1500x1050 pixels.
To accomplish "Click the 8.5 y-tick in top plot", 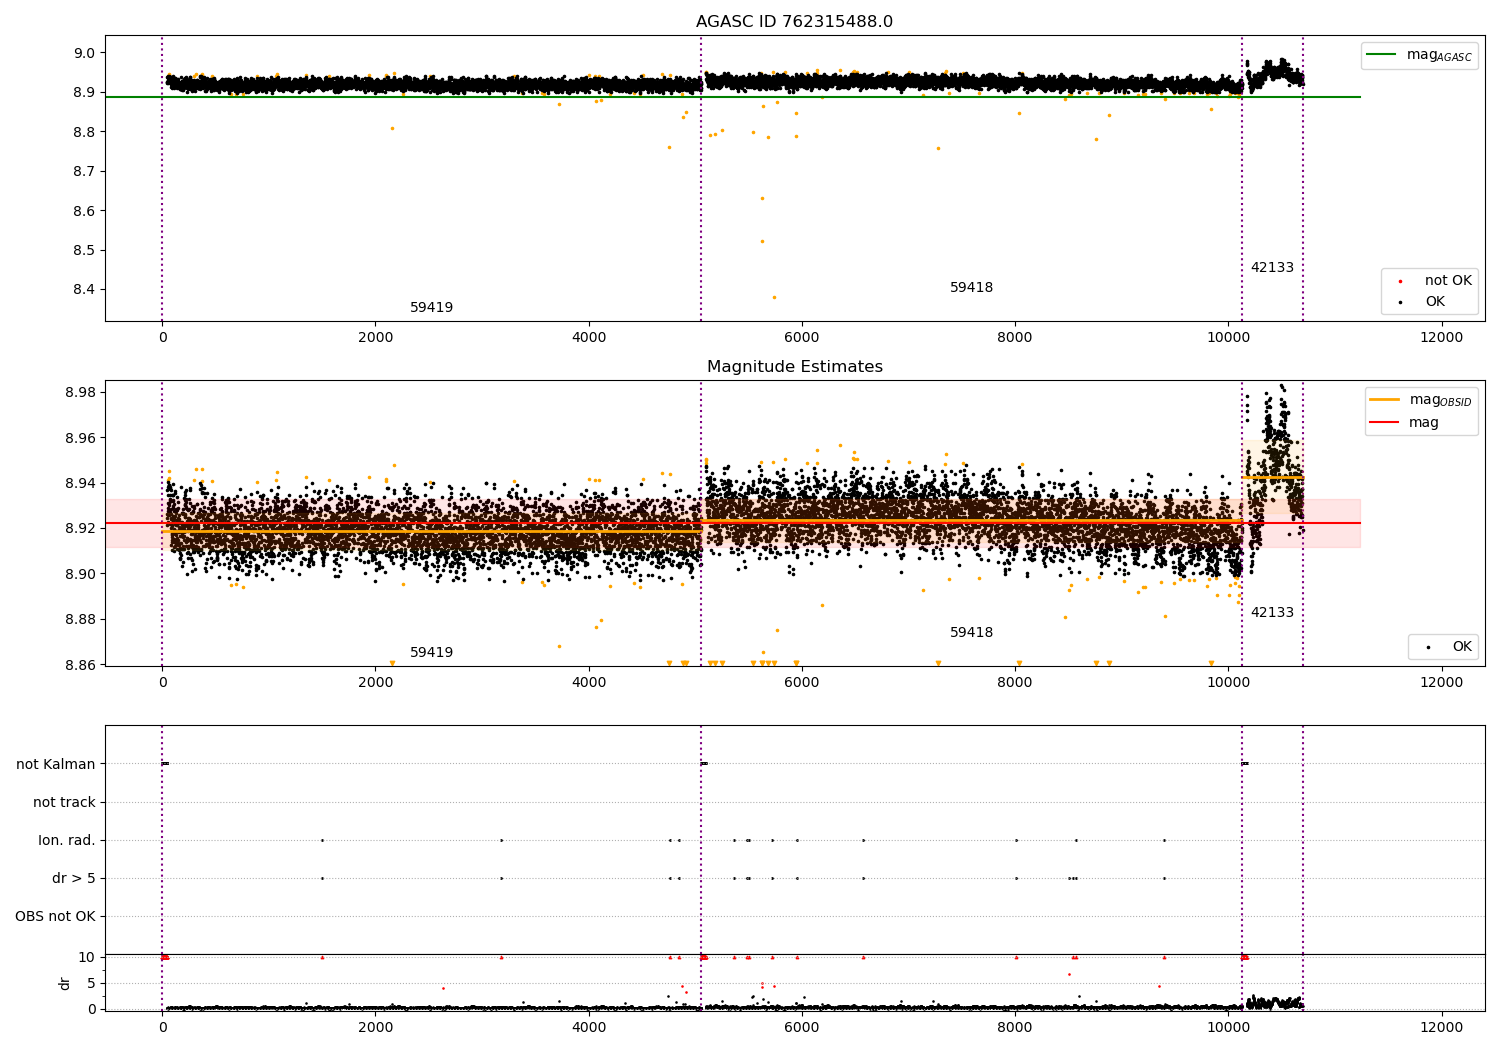I will pos(84,251).
